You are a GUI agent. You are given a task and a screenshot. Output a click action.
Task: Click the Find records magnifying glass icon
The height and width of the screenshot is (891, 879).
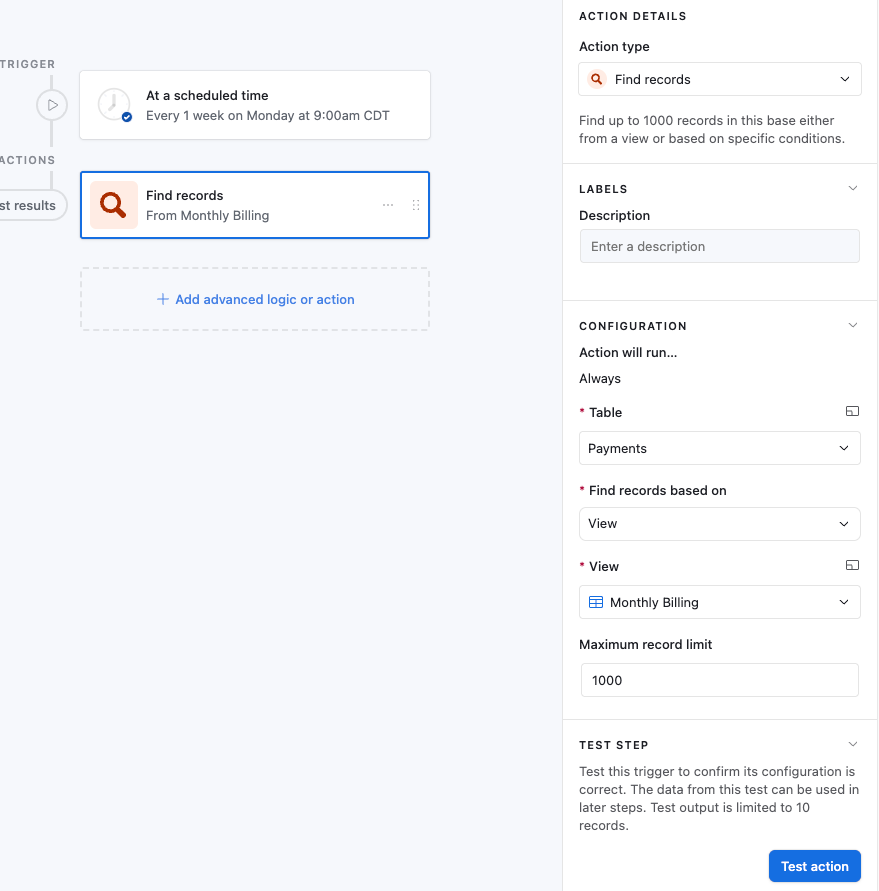click(112, 204)
